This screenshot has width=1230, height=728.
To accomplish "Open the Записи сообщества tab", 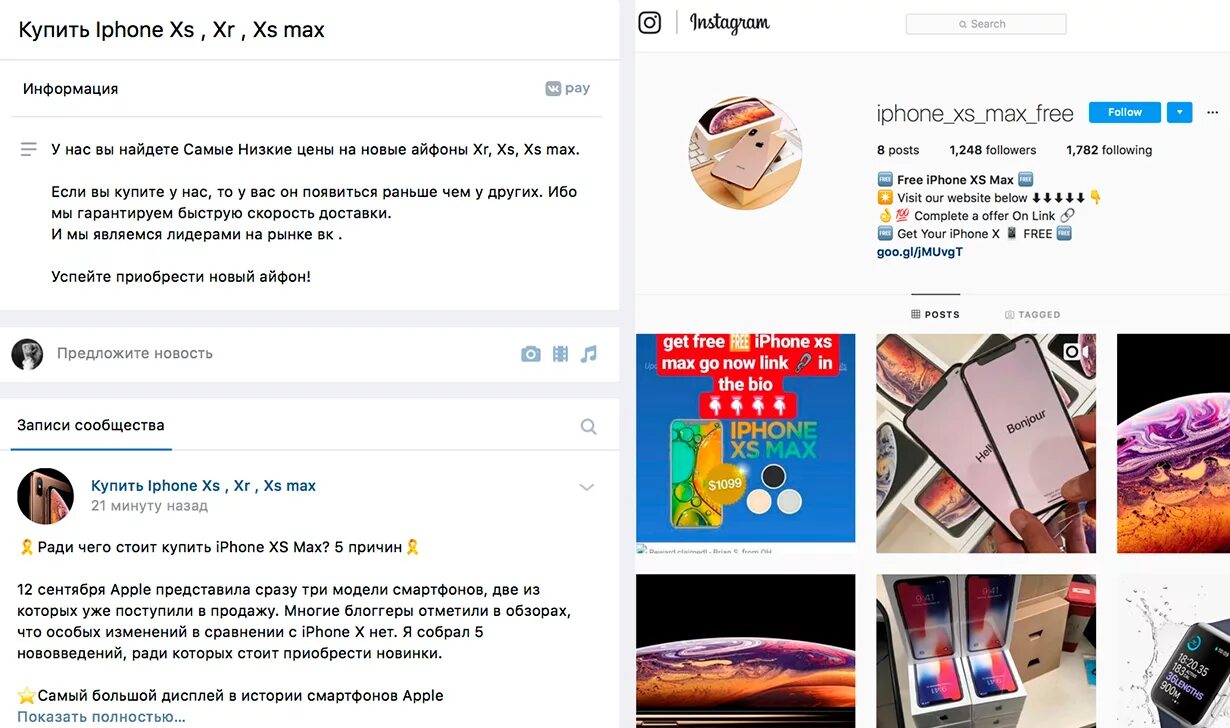I will [91, 425].
